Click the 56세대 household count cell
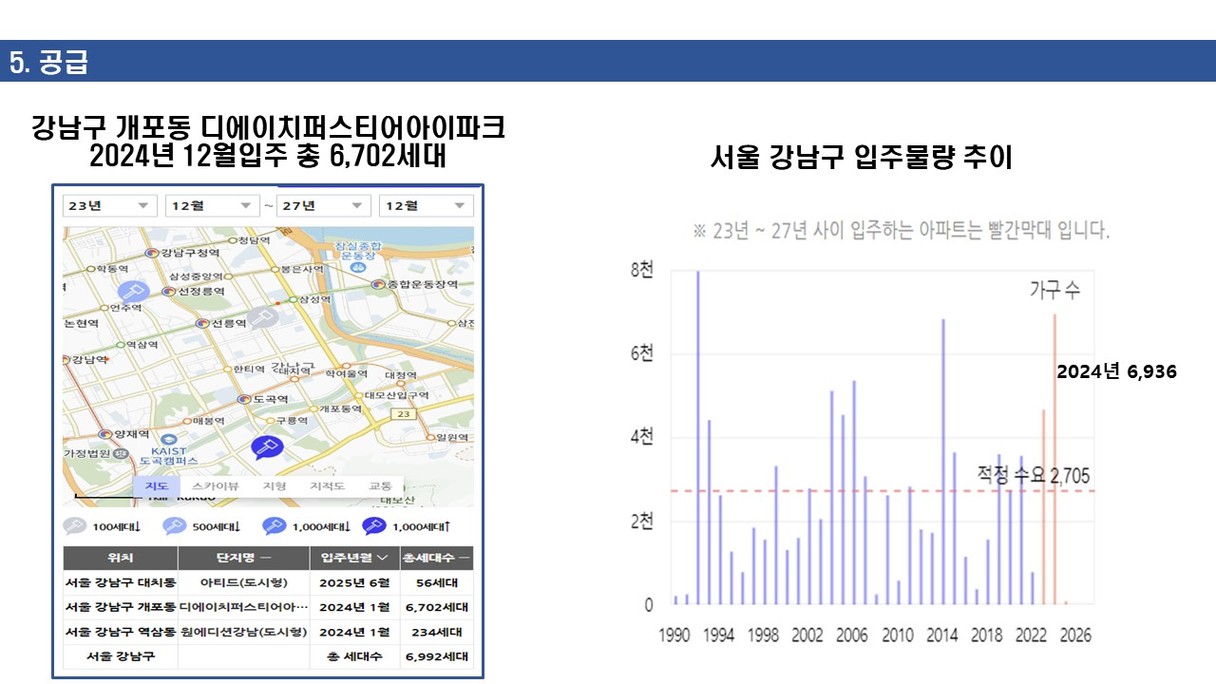Viewport: 1216px width, 684px height. (x=437, y=583)
